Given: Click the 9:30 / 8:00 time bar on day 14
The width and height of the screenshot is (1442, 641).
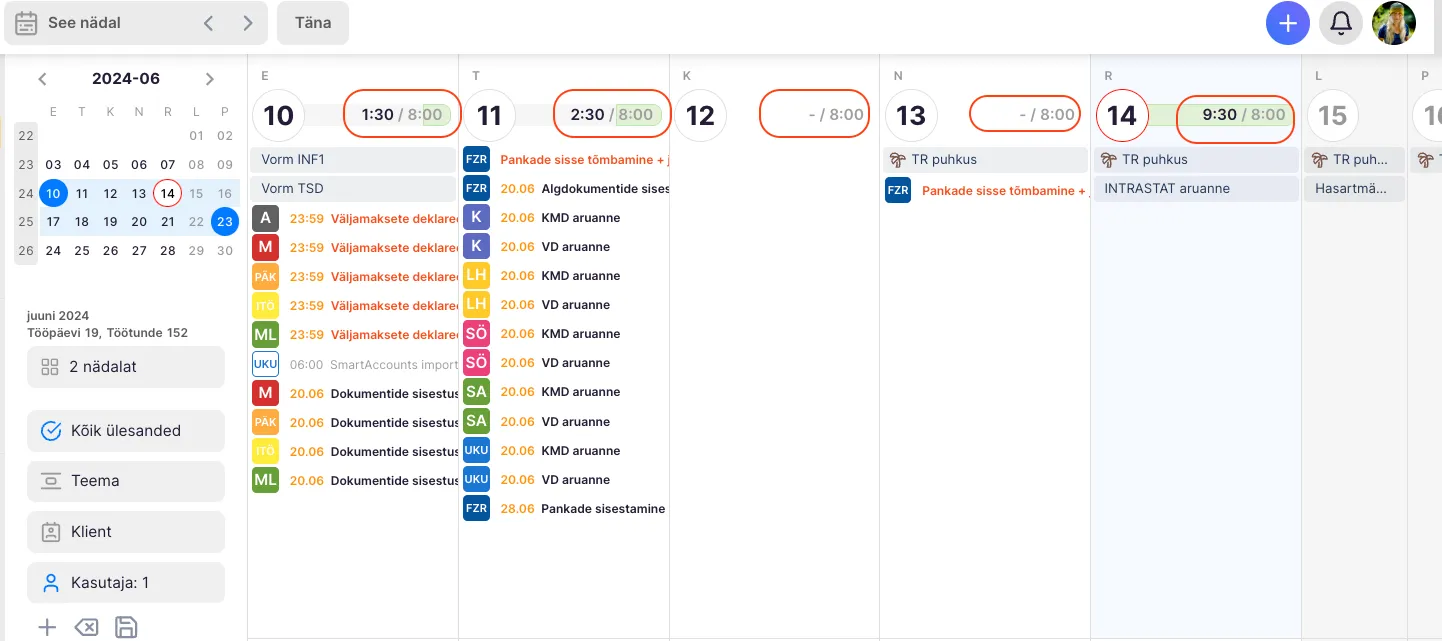Looking at the screenshot, I should tap(1235, 115).
